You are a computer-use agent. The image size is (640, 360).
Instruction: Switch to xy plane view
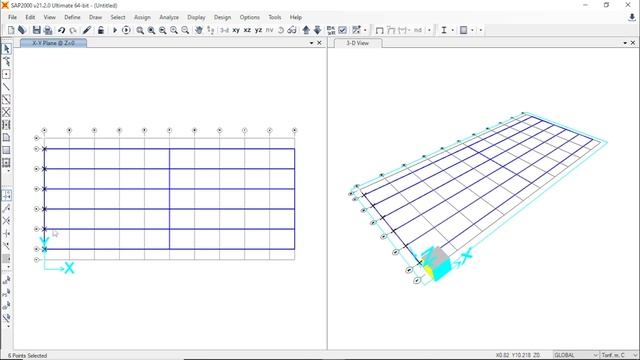coord(236,30)
